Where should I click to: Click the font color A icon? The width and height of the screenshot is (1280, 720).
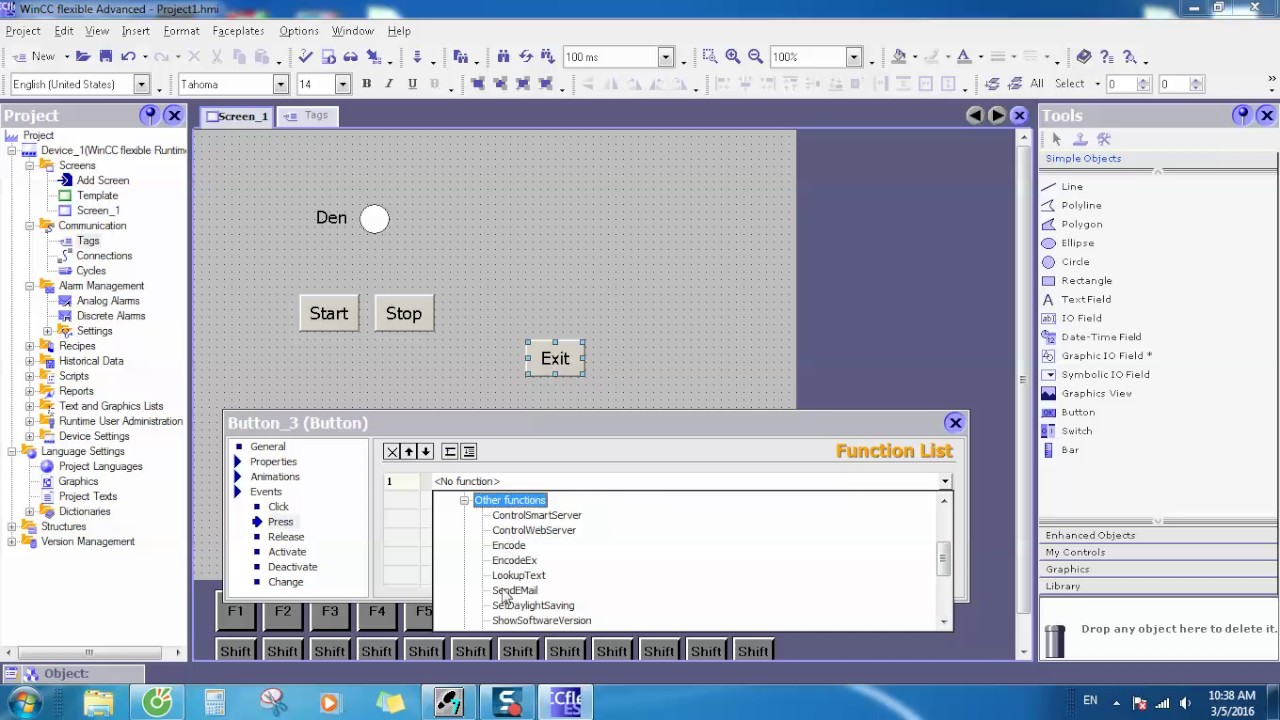point(964,57)
